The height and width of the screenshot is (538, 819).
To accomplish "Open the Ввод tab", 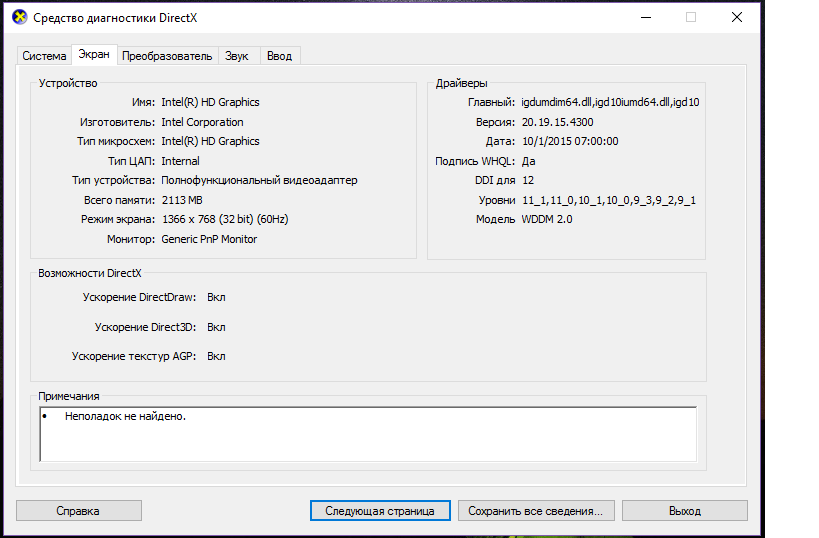I will 279,56.
